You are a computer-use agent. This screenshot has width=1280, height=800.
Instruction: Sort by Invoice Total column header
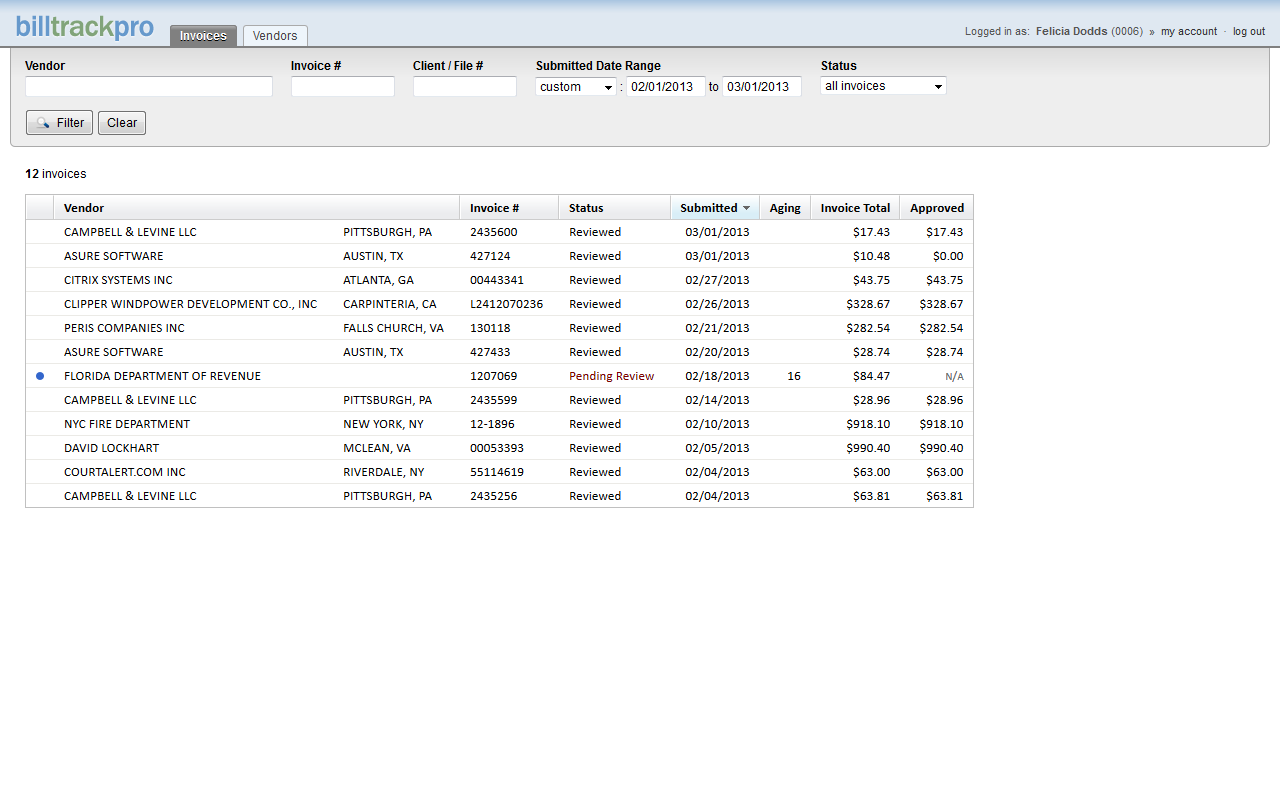click(x=855, y=208)
